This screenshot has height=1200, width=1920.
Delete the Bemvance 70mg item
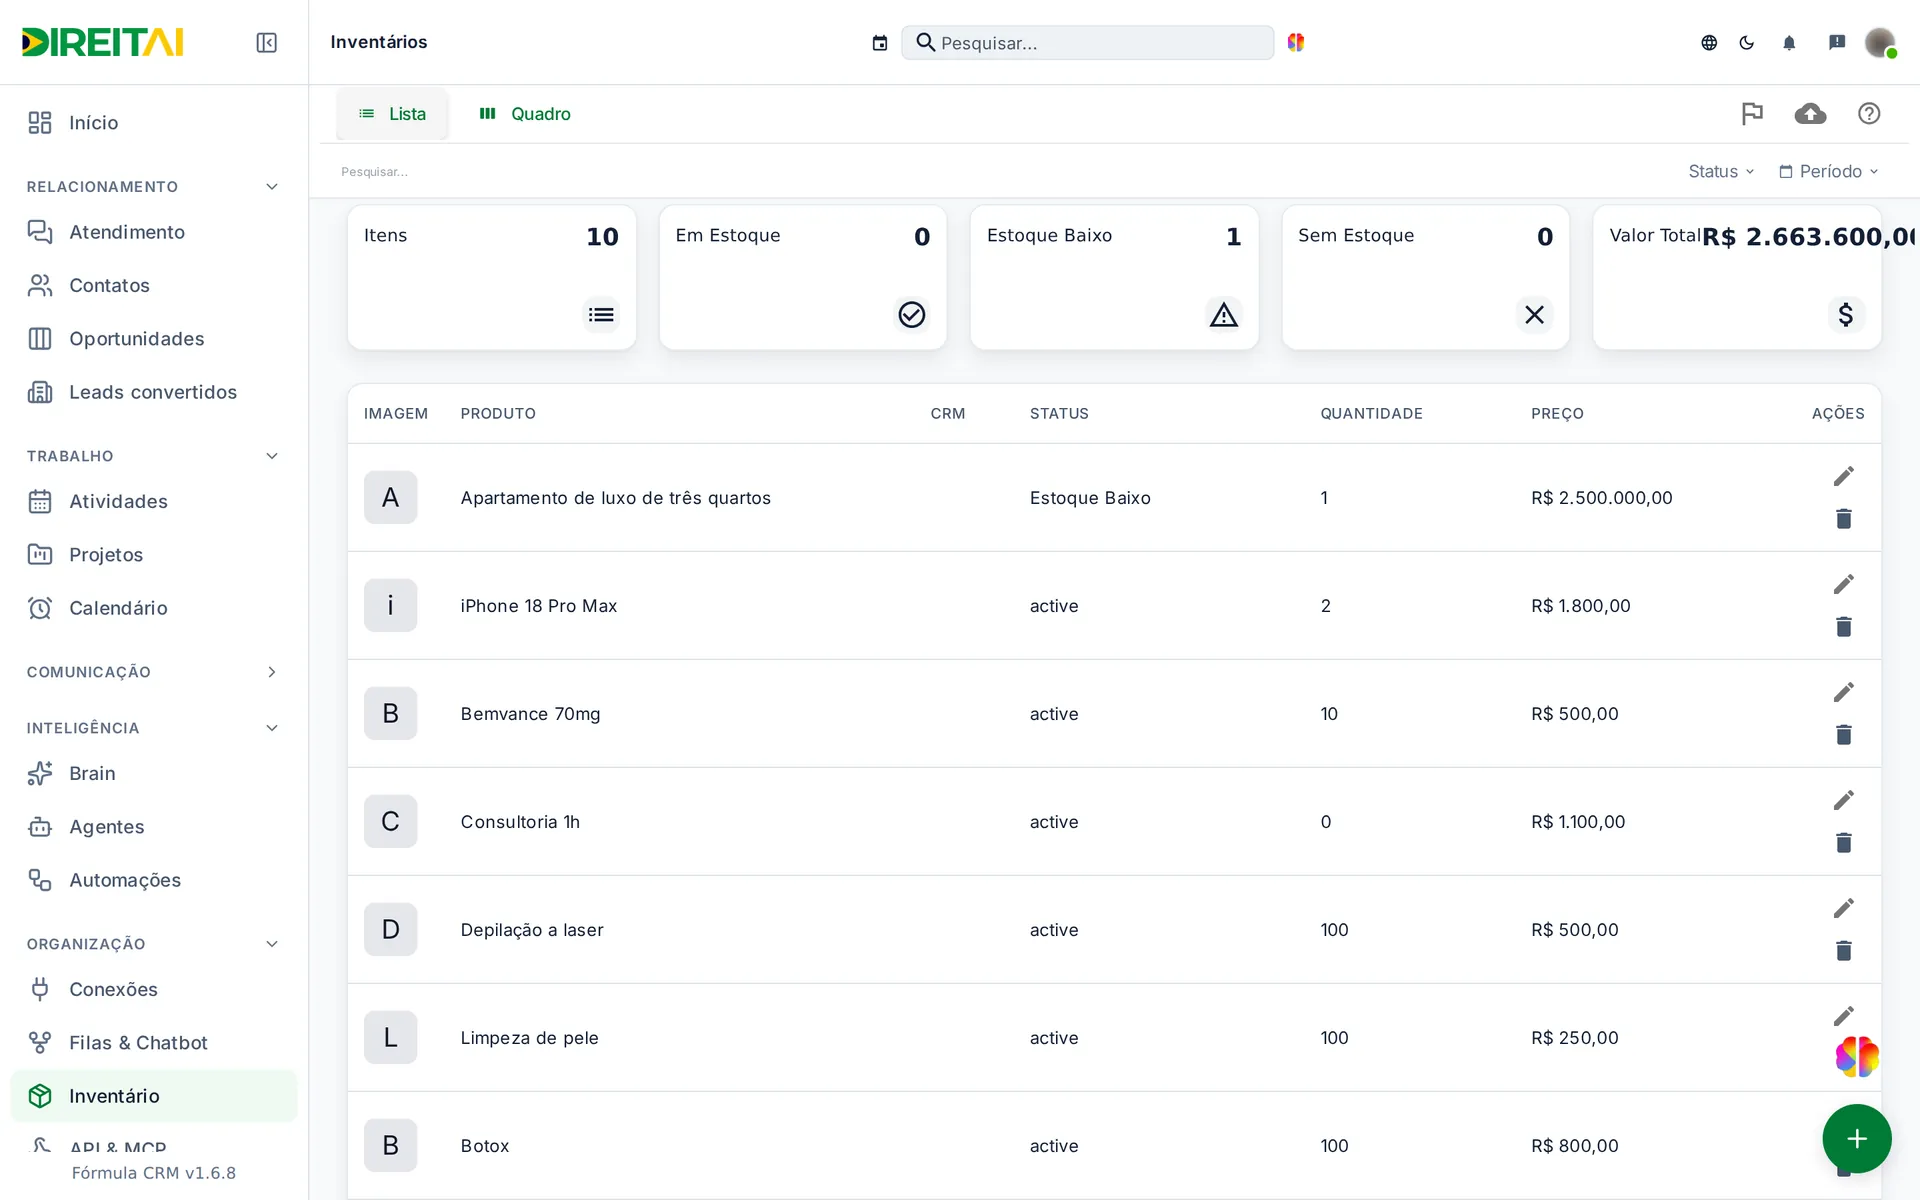coord(1844,734)
